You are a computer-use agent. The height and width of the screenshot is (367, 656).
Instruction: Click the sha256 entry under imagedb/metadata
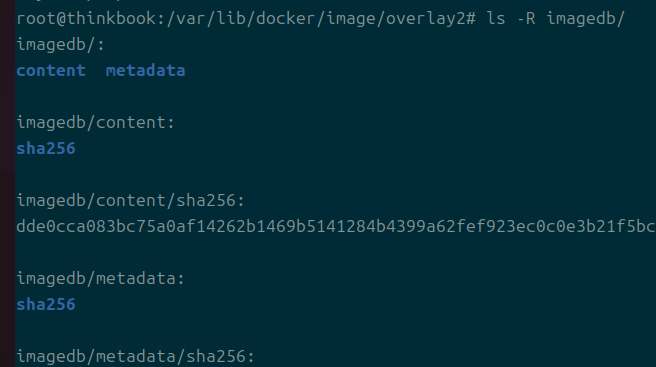coord(46,304)
